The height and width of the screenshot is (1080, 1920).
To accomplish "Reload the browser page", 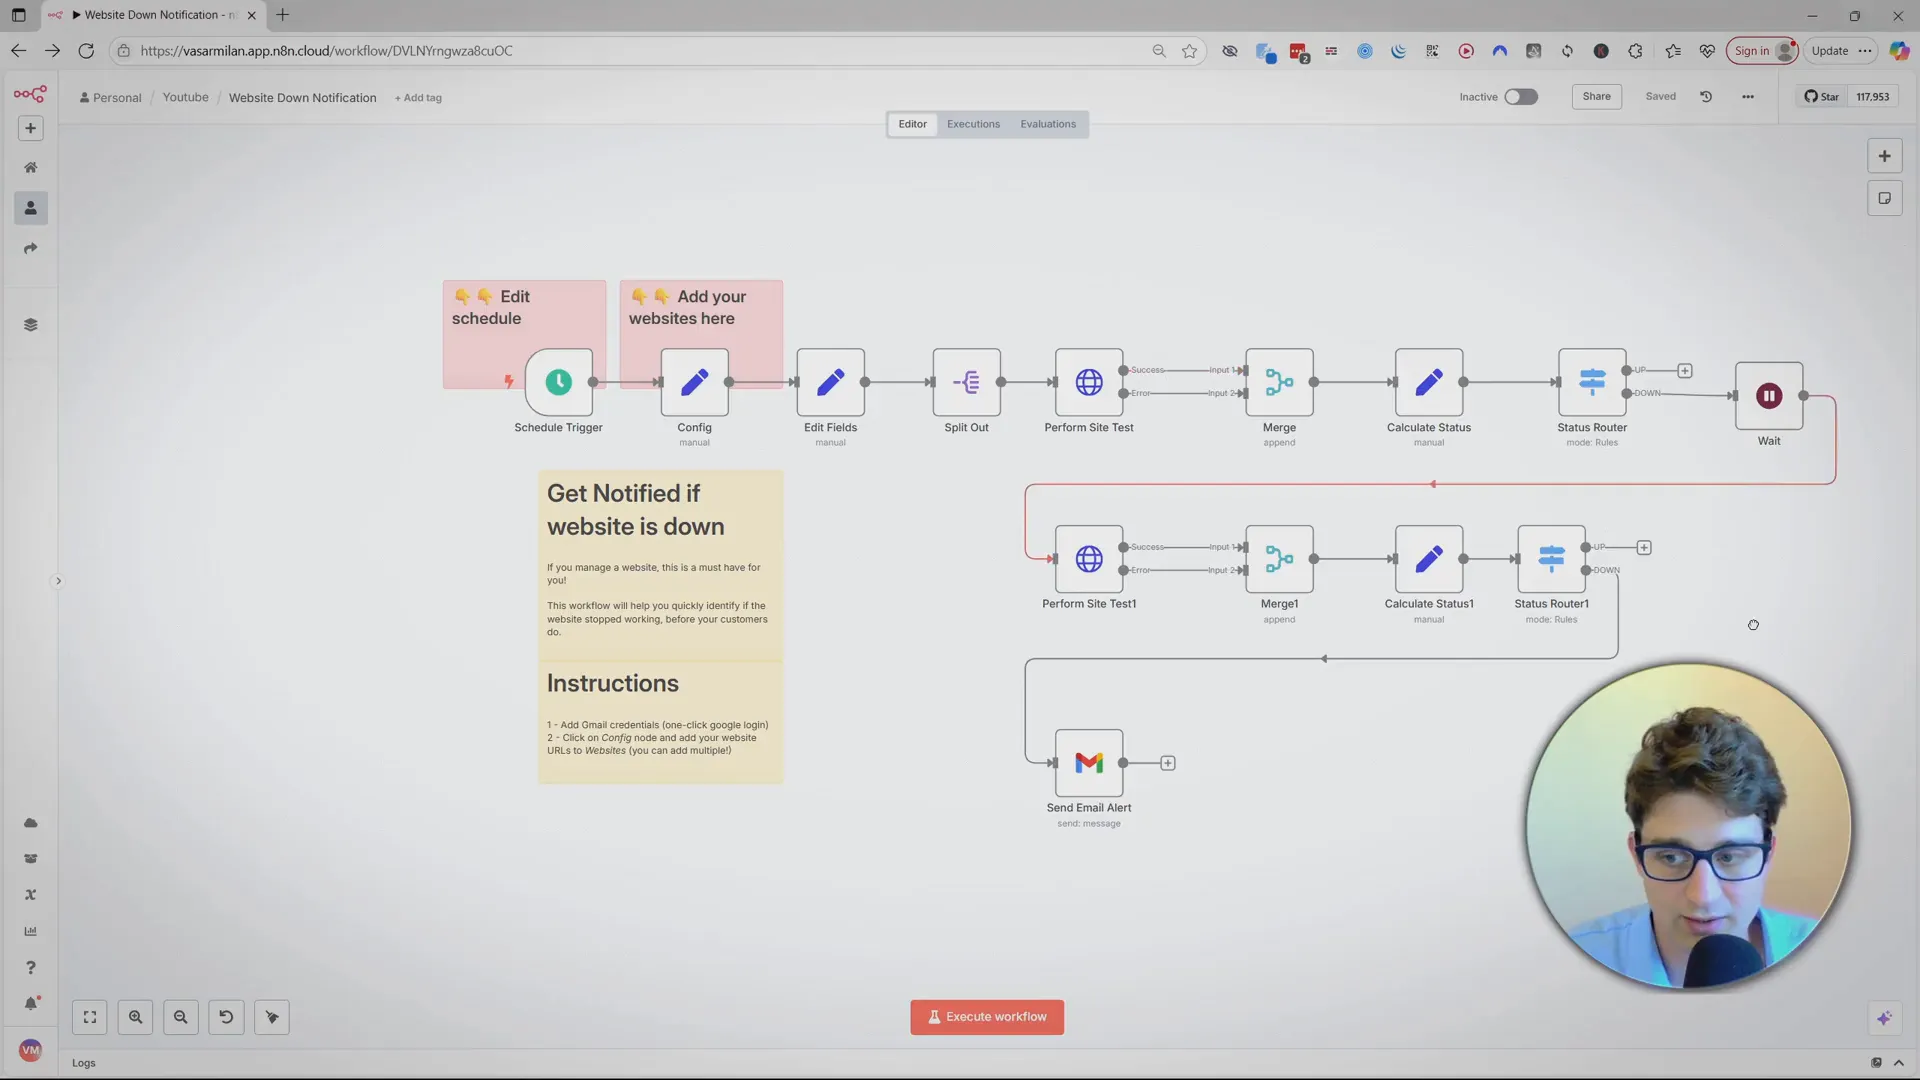I will (x=86, y=51).
